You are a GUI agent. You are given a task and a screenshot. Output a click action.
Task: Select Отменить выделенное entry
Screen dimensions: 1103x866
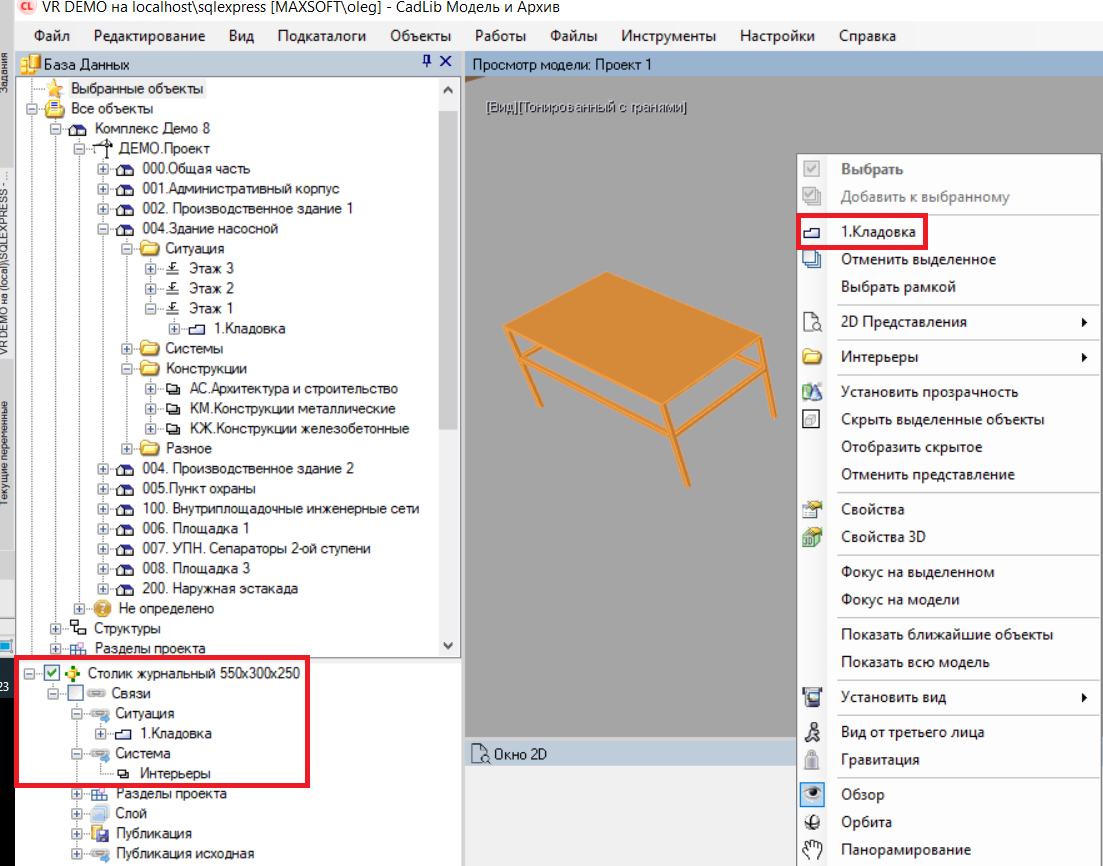point(917,259)
